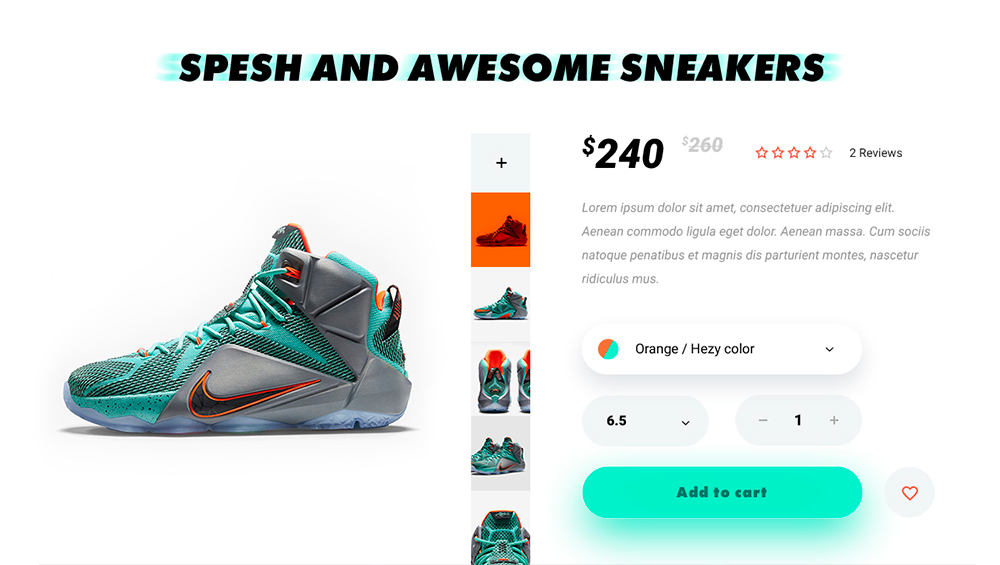Click the orange/teal color circle icon
1000x565 pixels.
pyautogui.click(x=608, y=349)
